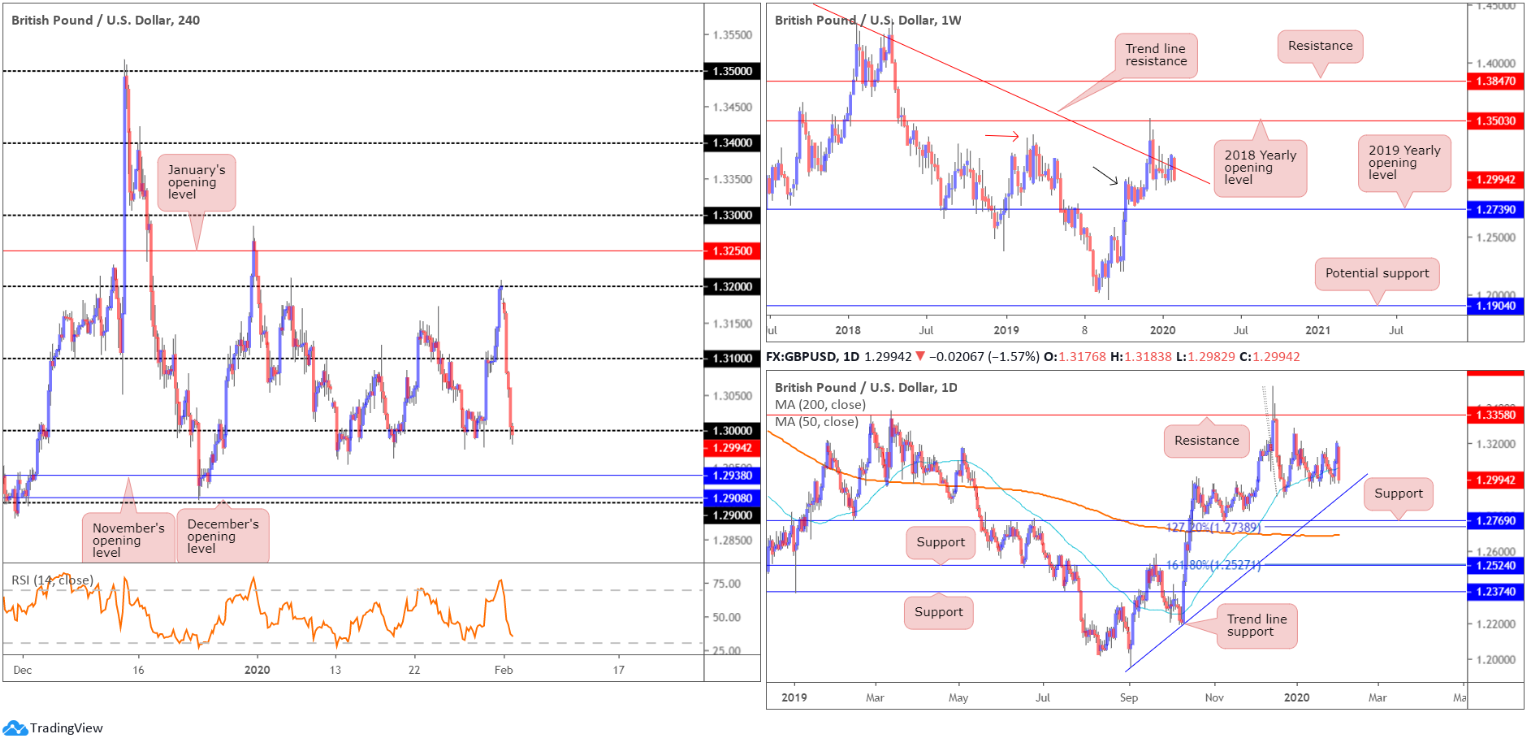Click the 2019 Yearly opening level callout
This screenshot has width=1526, height=737.
pyautogui.click(x=1404, y=164)
